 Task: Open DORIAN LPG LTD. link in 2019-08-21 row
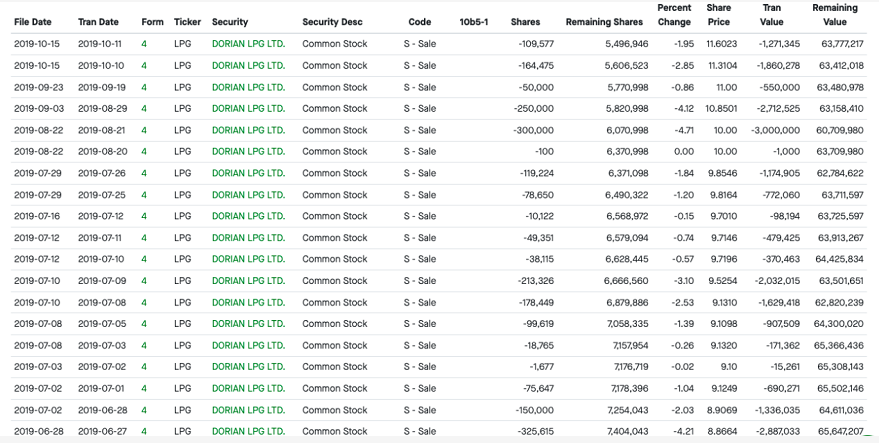[x=248, y=130]
